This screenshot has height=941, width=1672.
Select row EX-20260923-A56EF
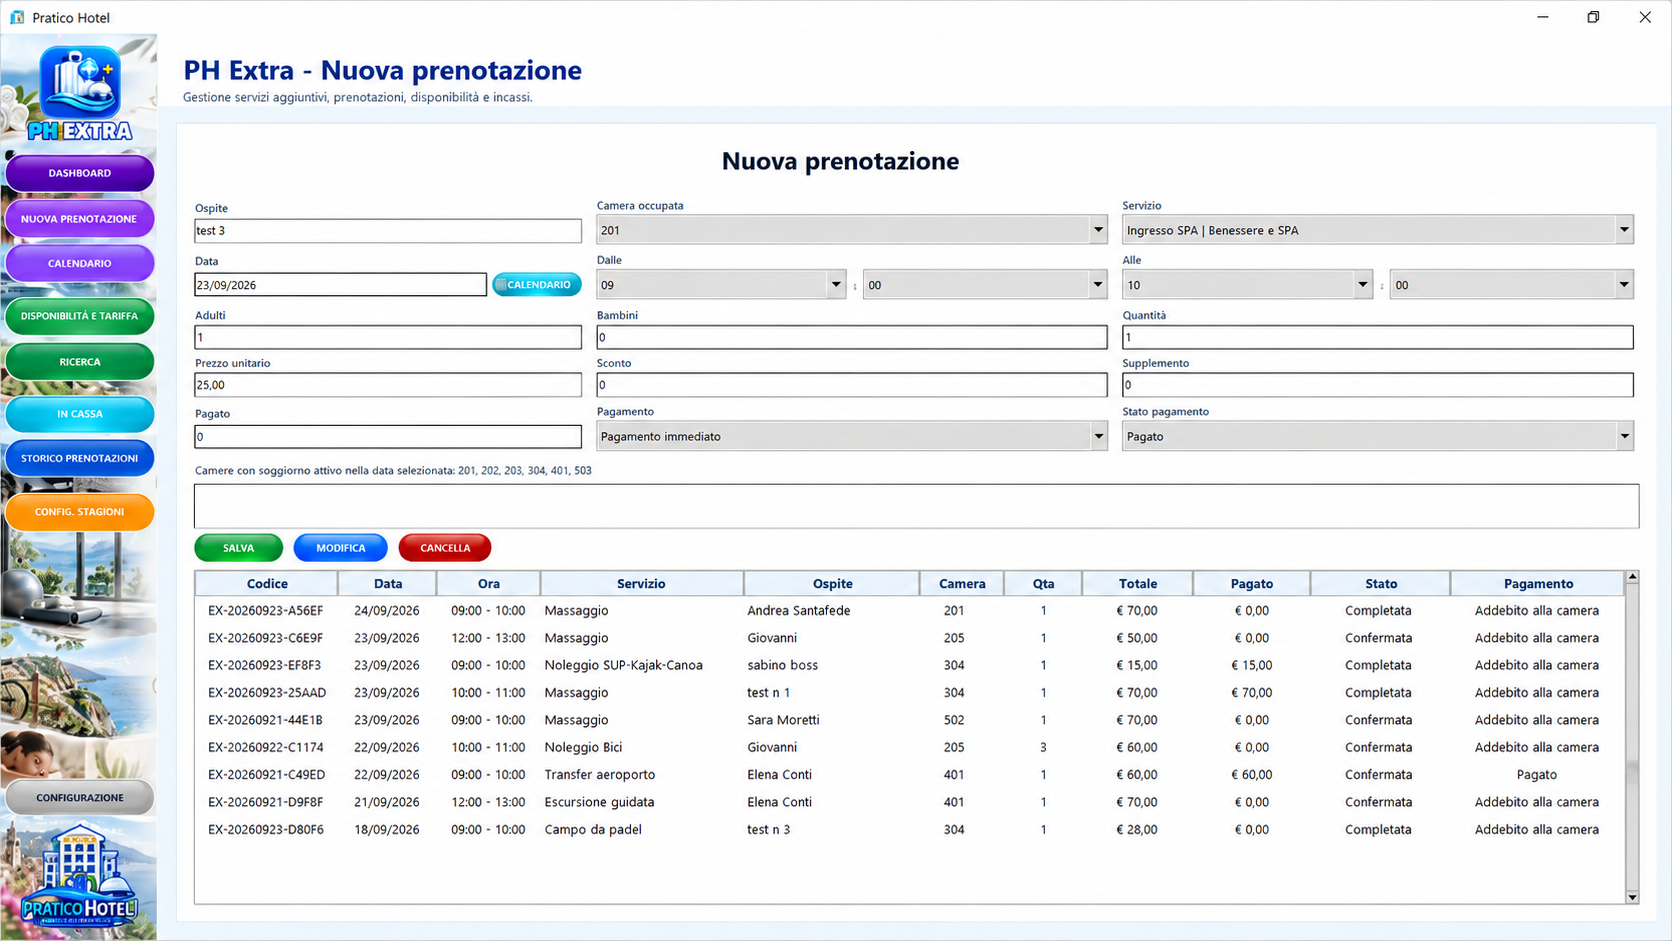click(x=910, y=611)
